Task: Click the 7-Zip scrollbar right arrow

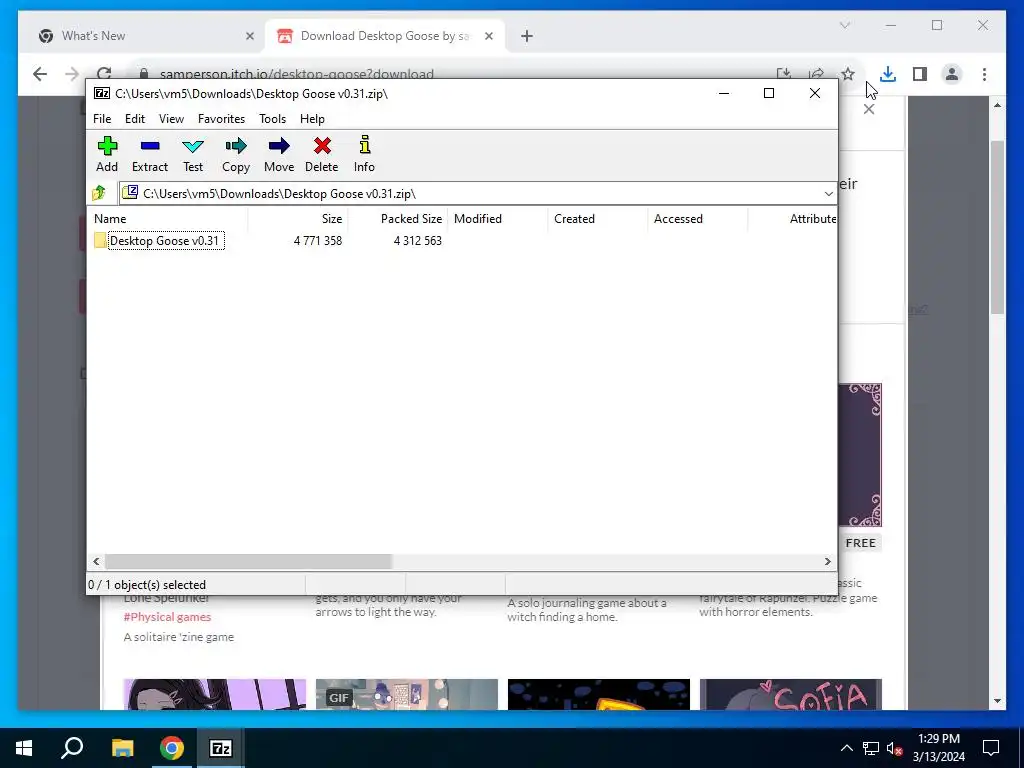Action: tap(827, 562)
